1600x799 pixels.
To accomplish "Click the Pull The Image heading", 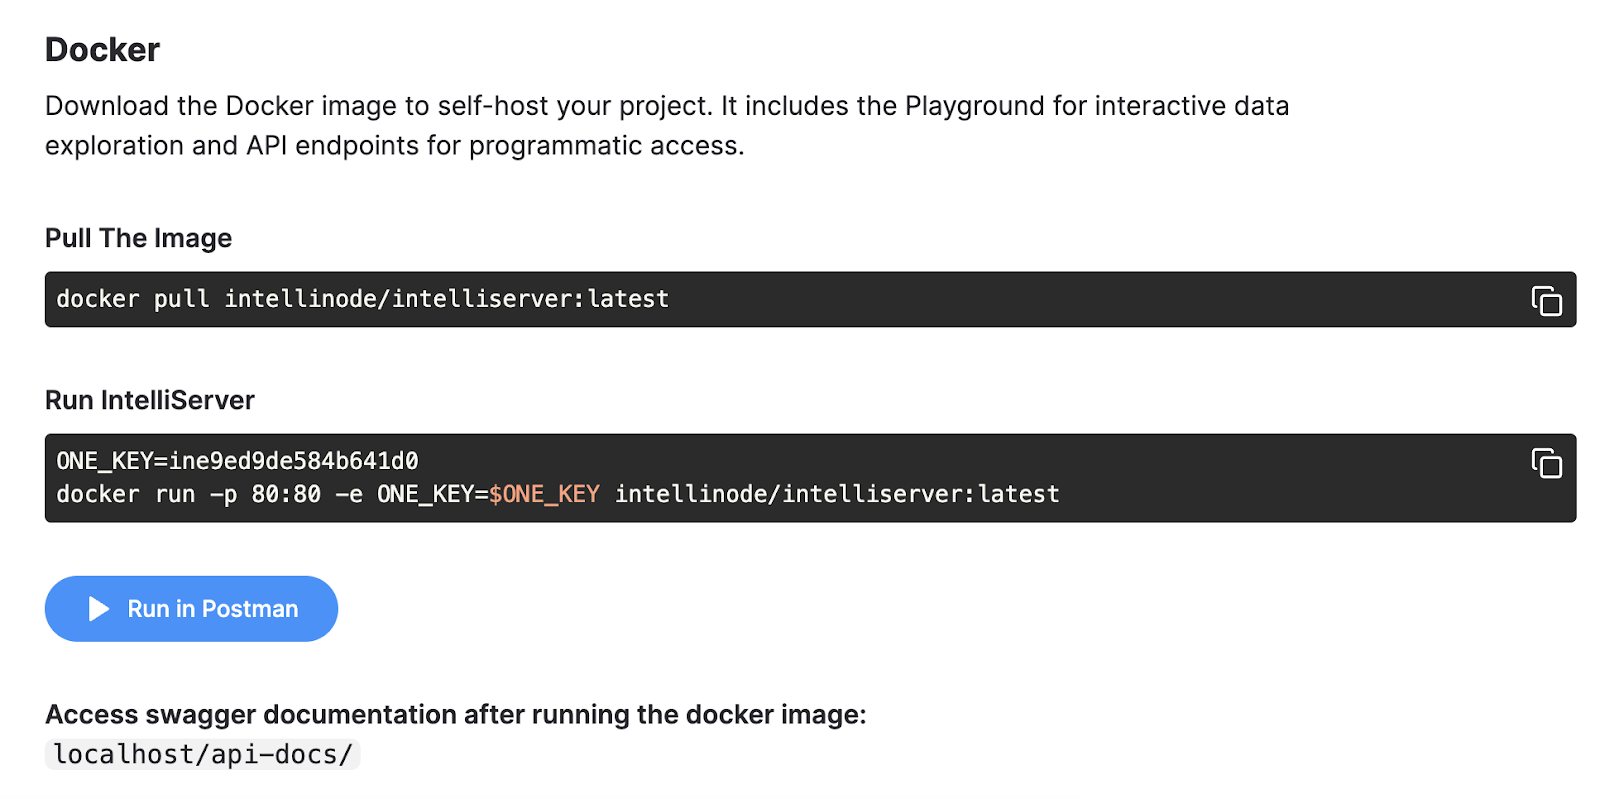I will click(138, 238).
